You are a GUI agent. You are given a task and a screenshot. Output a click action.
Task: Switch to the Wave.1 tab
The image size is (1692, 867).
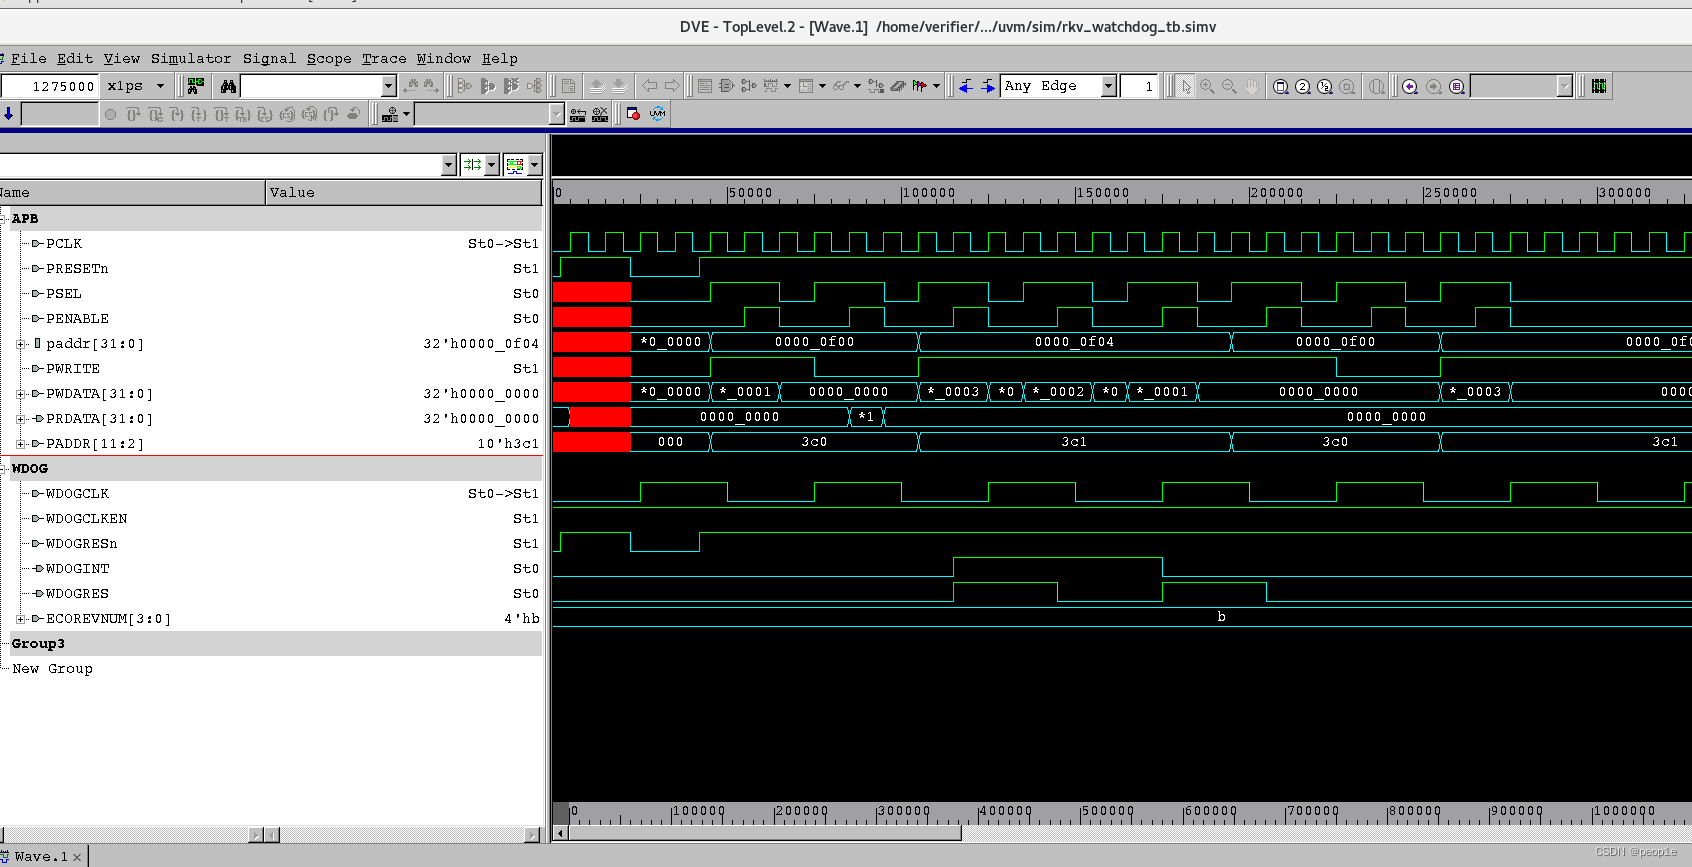tap(40, 857)
